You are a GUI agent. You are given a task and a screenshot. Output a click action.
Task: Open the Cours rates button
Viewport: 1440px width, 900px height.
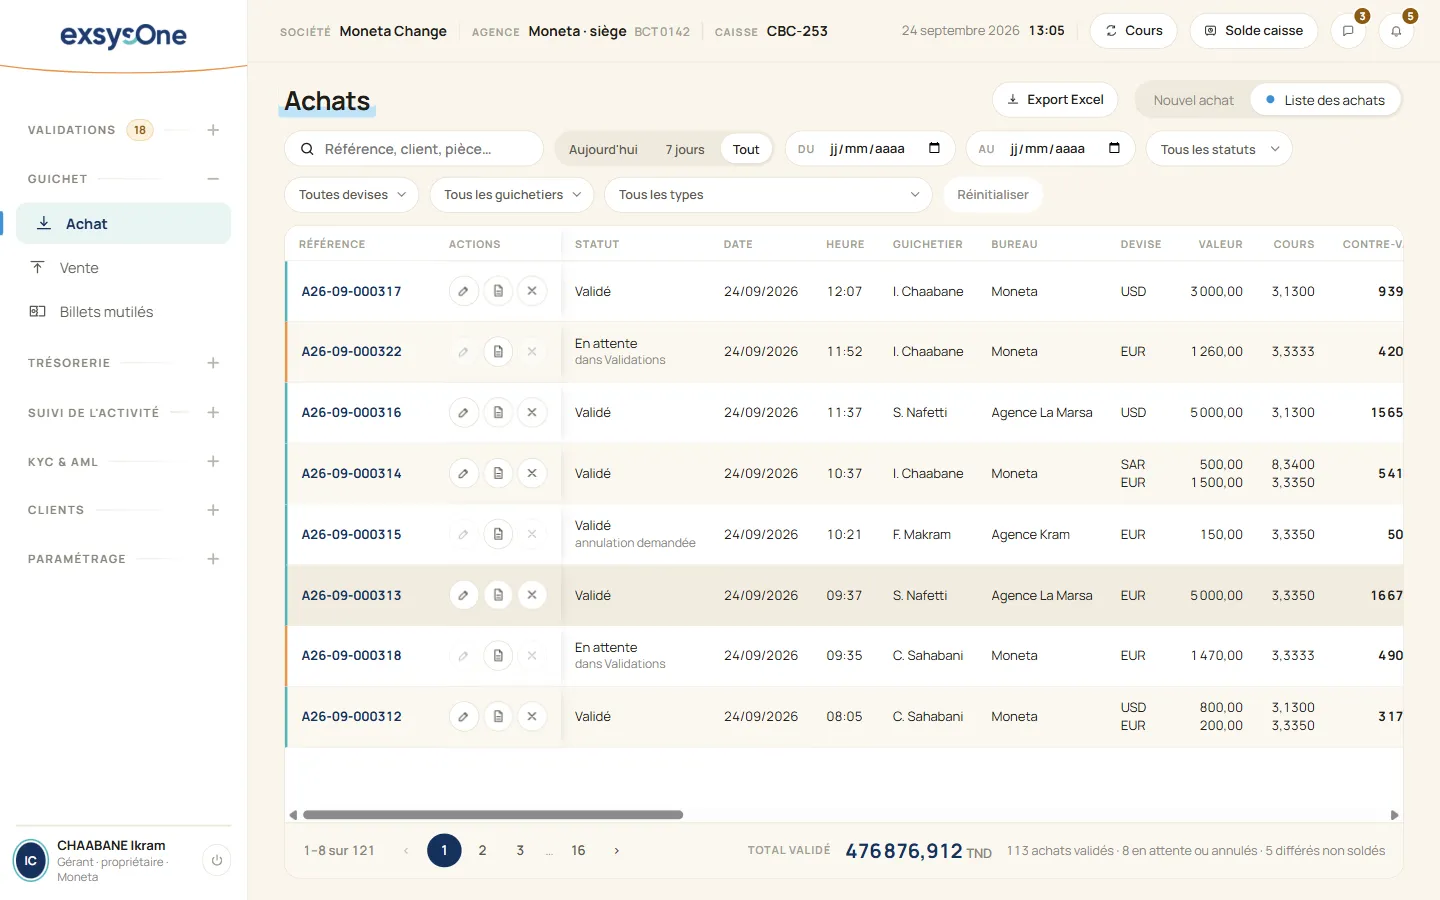click(x=1134, y=31)
